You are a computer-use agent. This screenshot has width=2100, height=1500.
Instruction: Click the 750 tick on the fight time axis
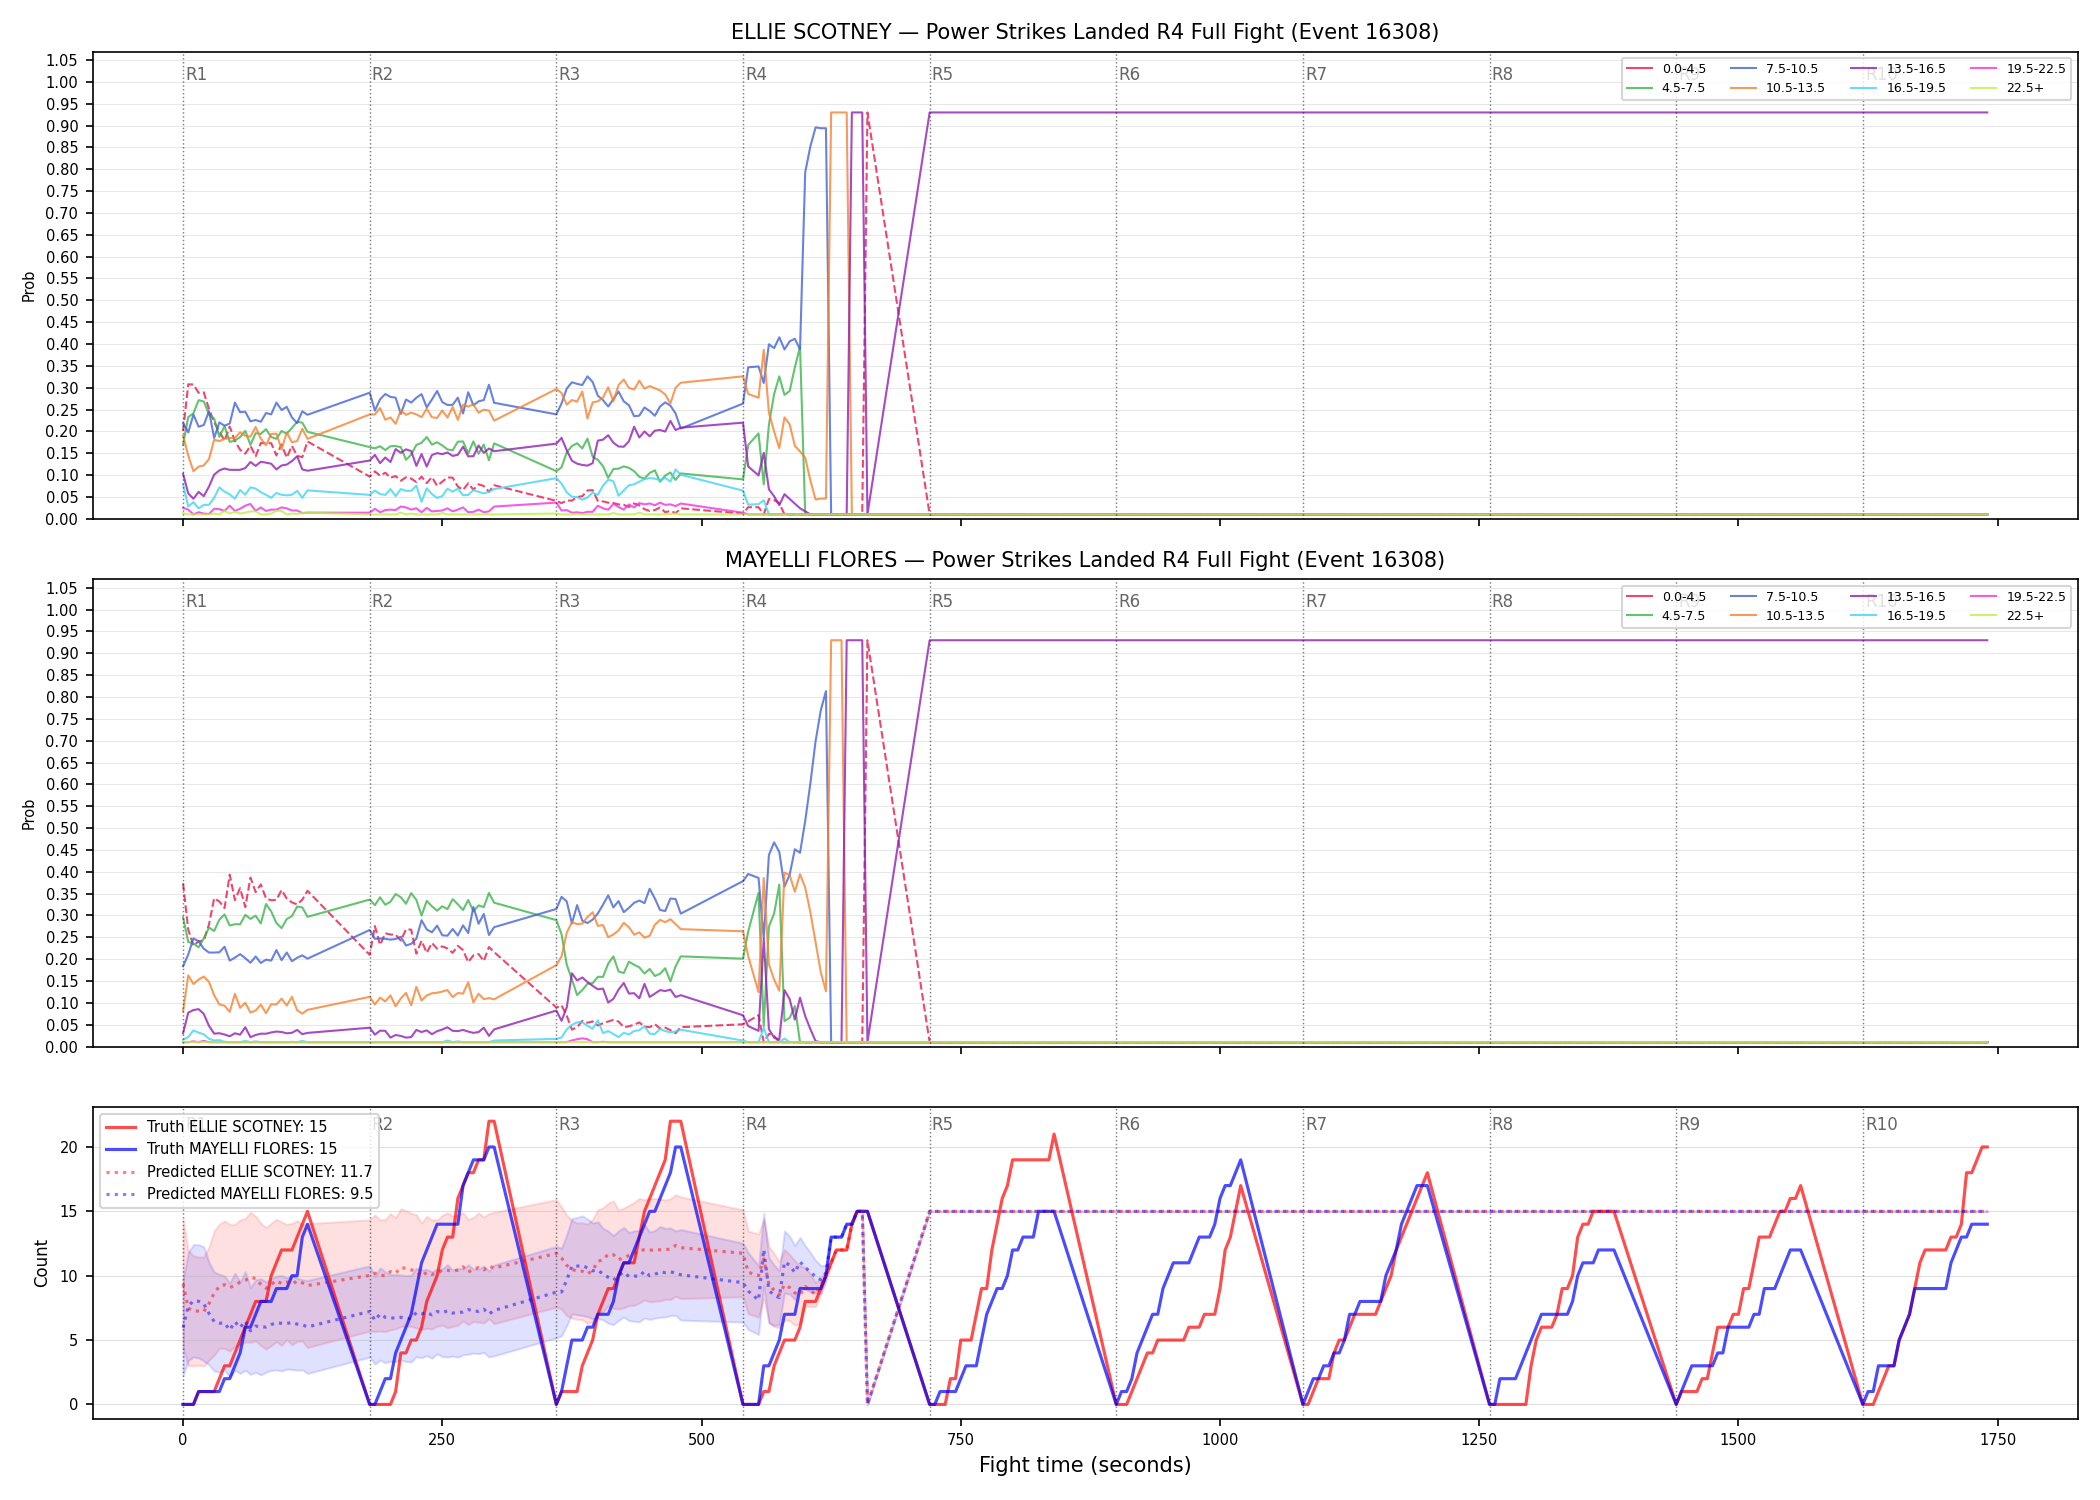(x=960, y=1439)
